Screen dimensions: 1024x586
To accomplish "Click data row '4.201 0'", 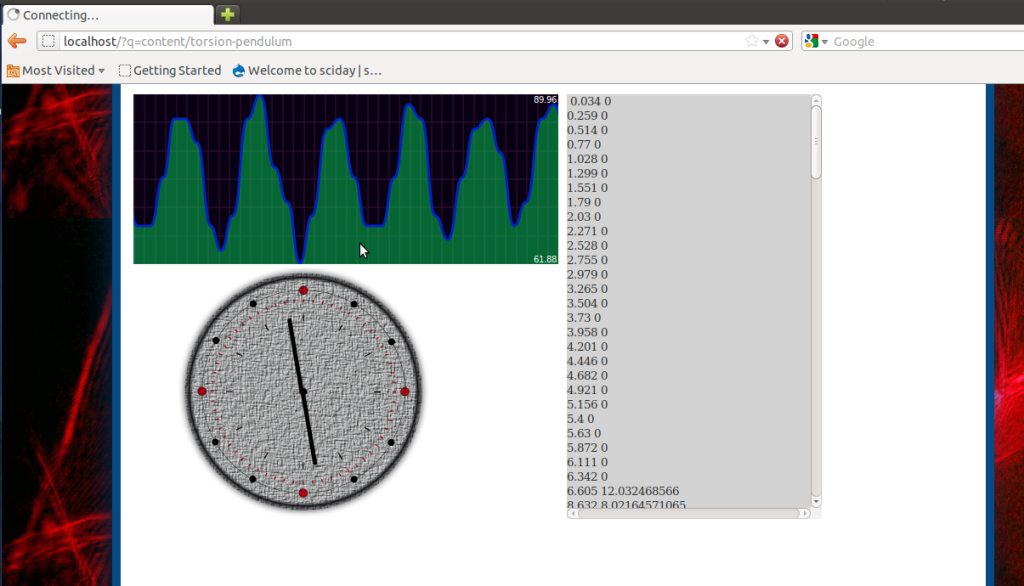I will click(x=587, y=346).
